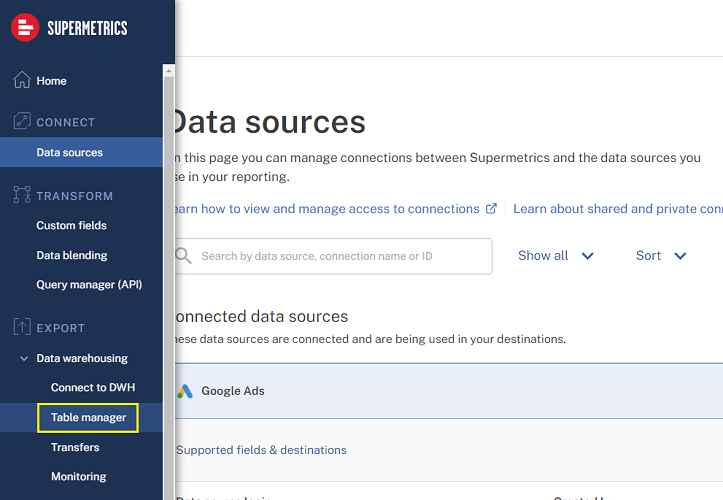Click the Supermetrics logo icon
Screen dimensions: 723x500
pos(25,28)
